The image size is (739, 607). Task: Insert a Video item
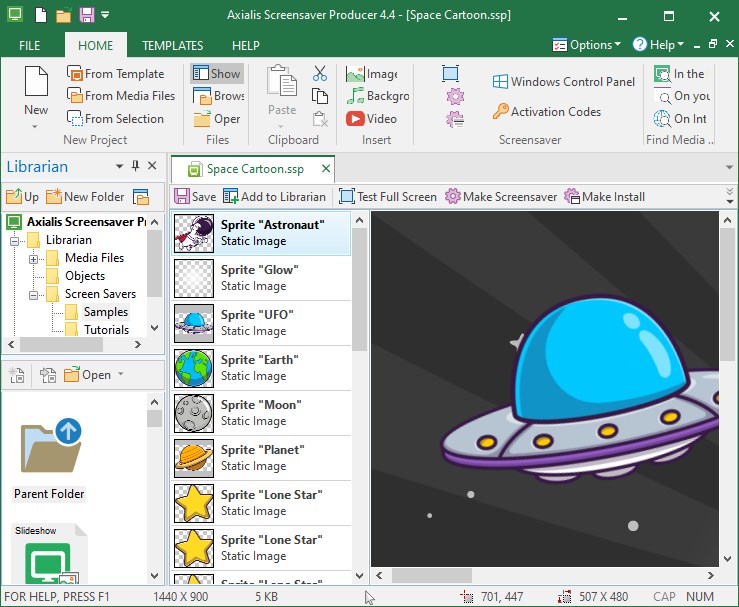click(371, 118)
